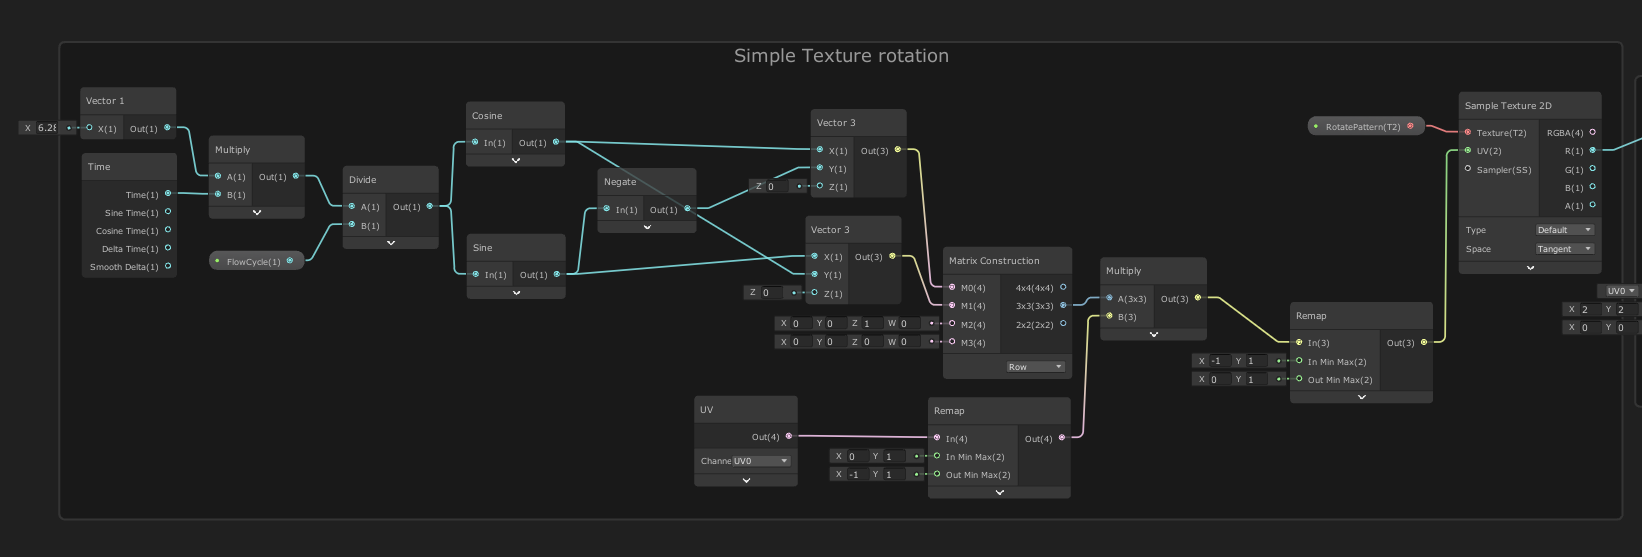The height and width of the screenshot is (557, 1642).
Task: Click the Sine Time(1) output port
Action: [x=168, y=212]
